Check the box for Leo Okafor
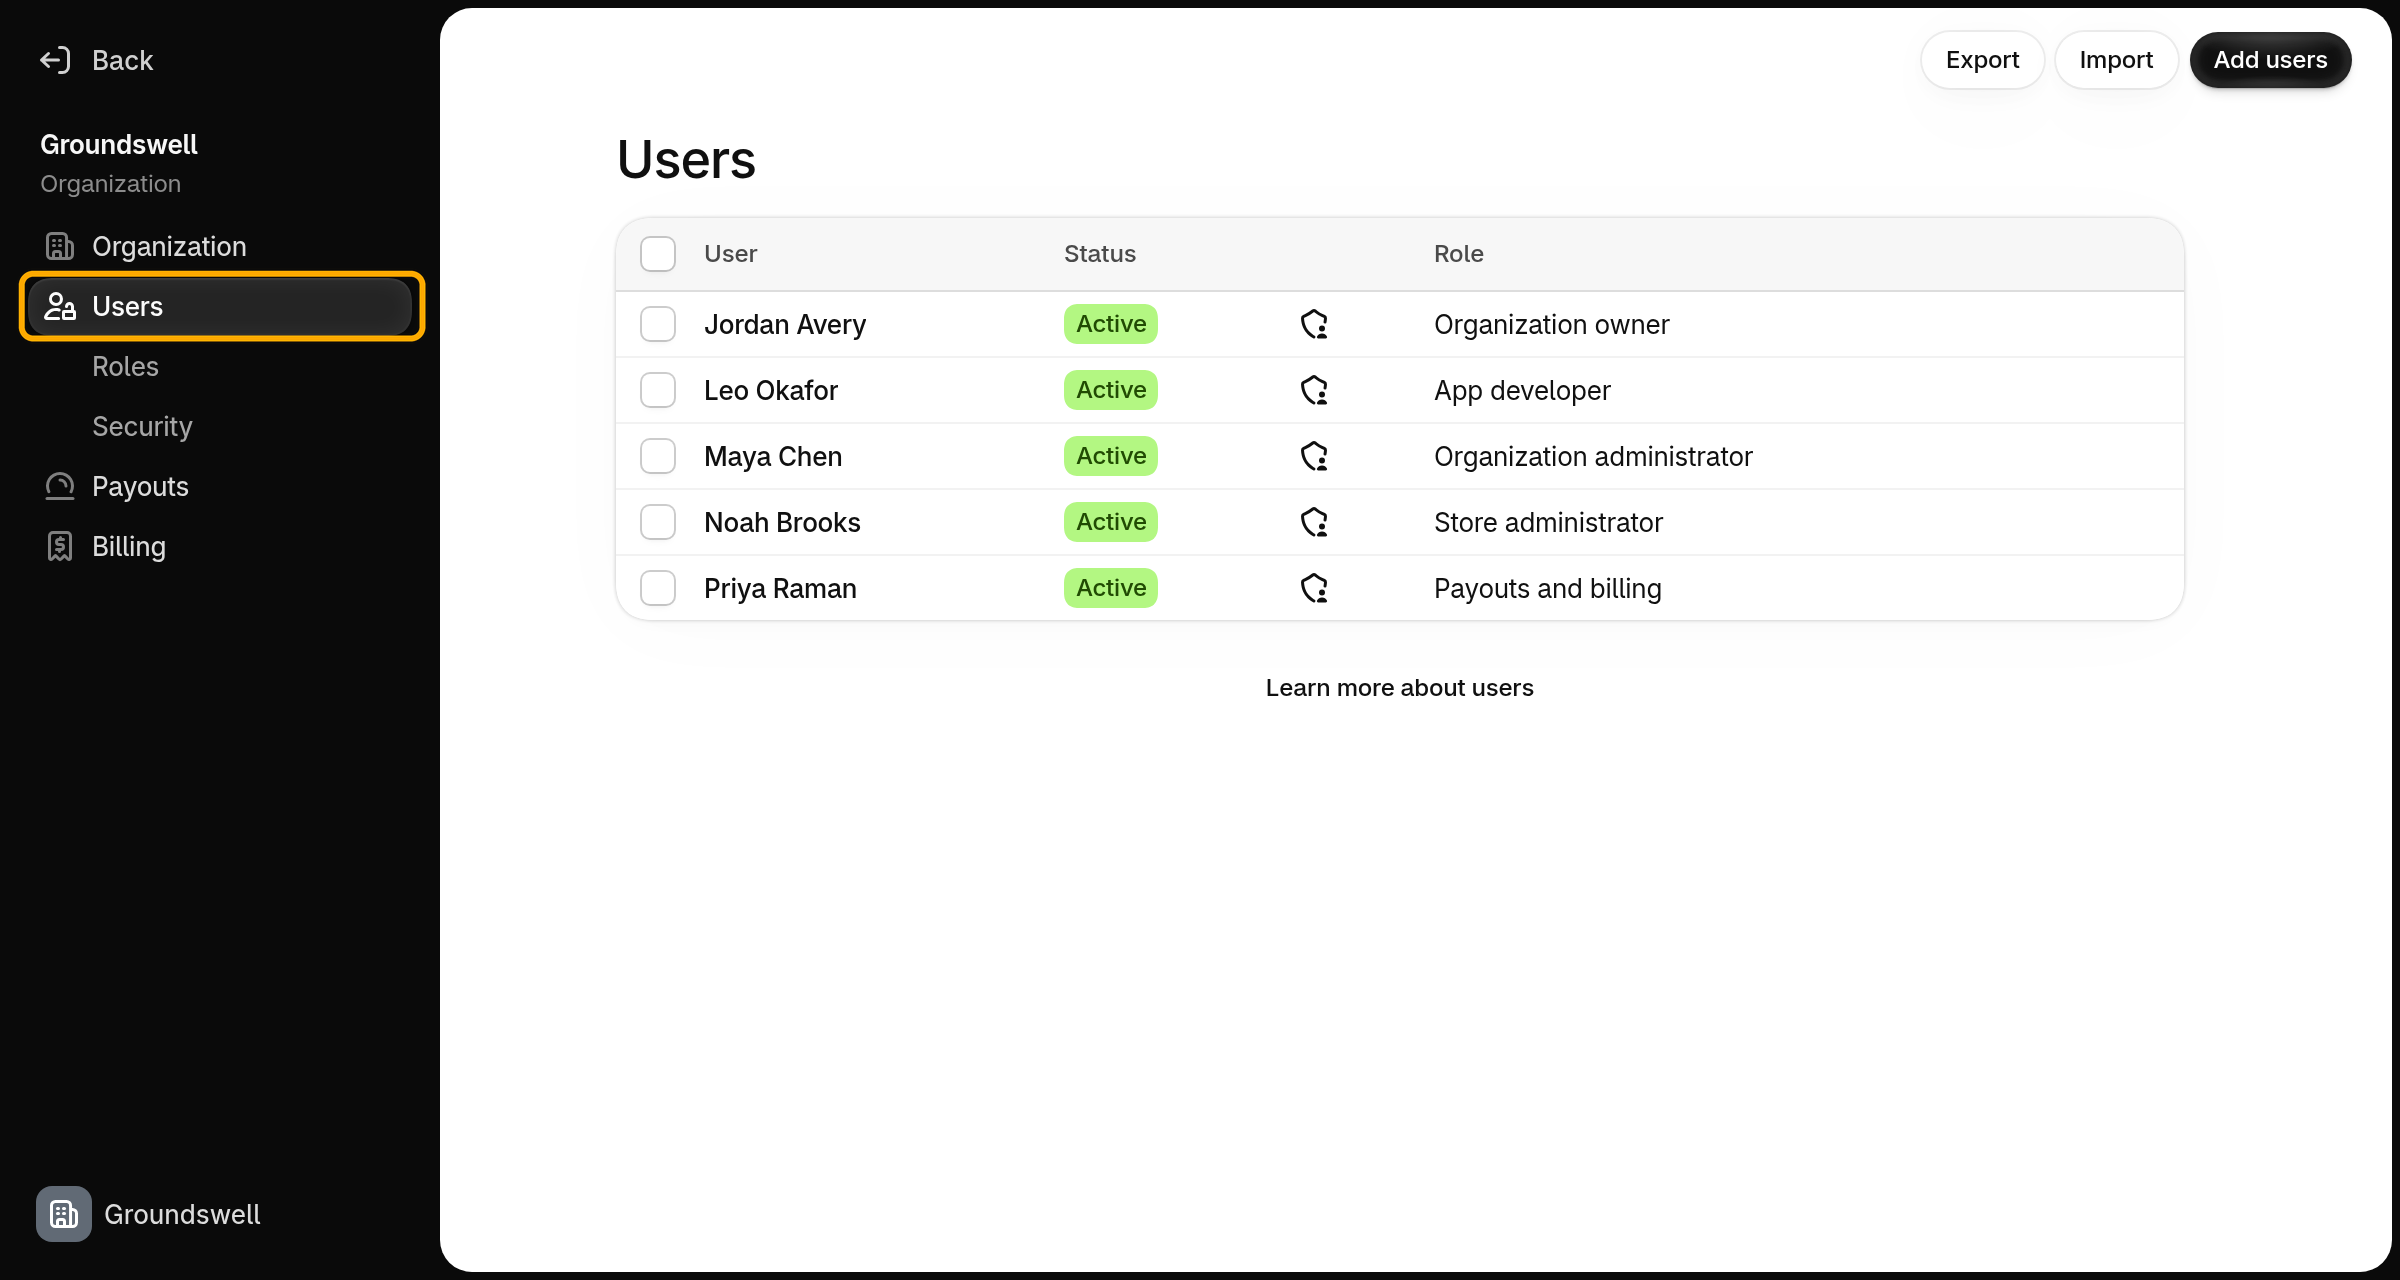 (x=658, y=390)
